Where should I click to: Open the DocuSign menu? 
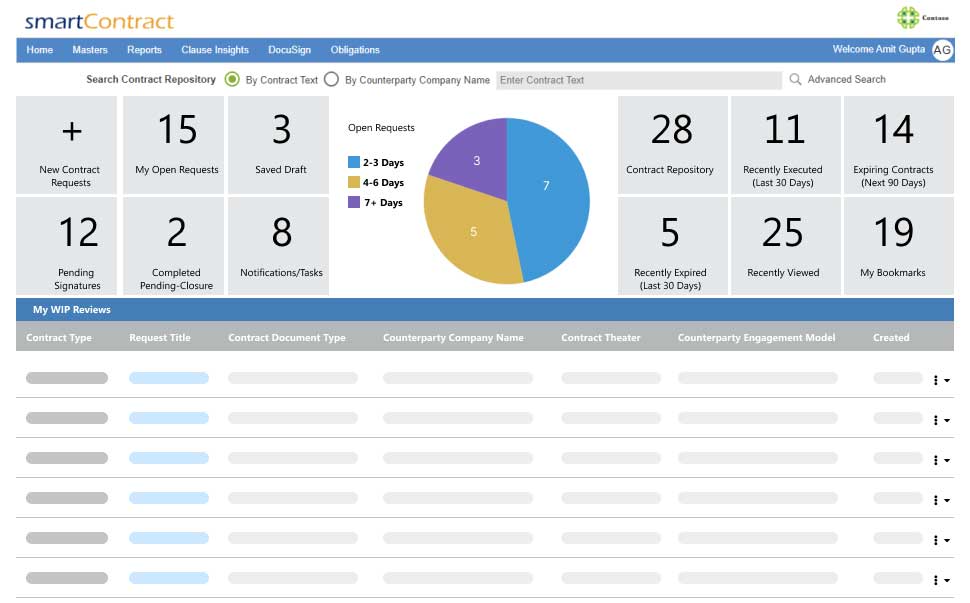pyautogui.click(x=289, y=50)
